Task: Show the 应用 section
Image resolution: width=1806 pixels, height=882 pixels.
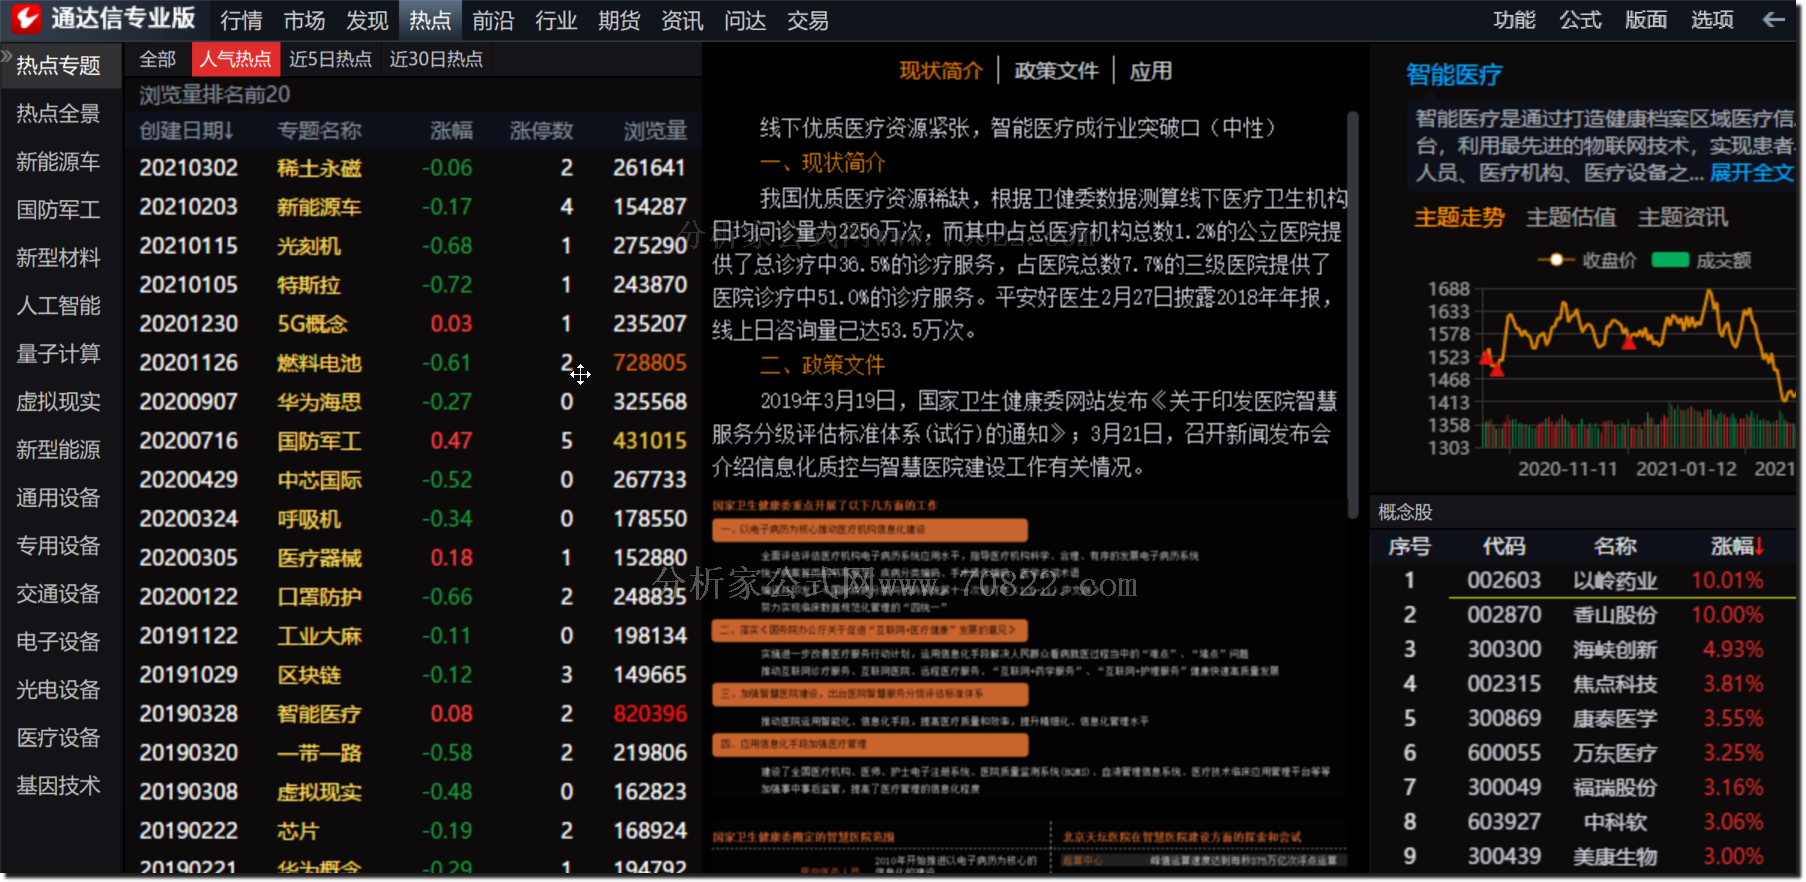Action: pyautogui.click(x=1151, y=71)
